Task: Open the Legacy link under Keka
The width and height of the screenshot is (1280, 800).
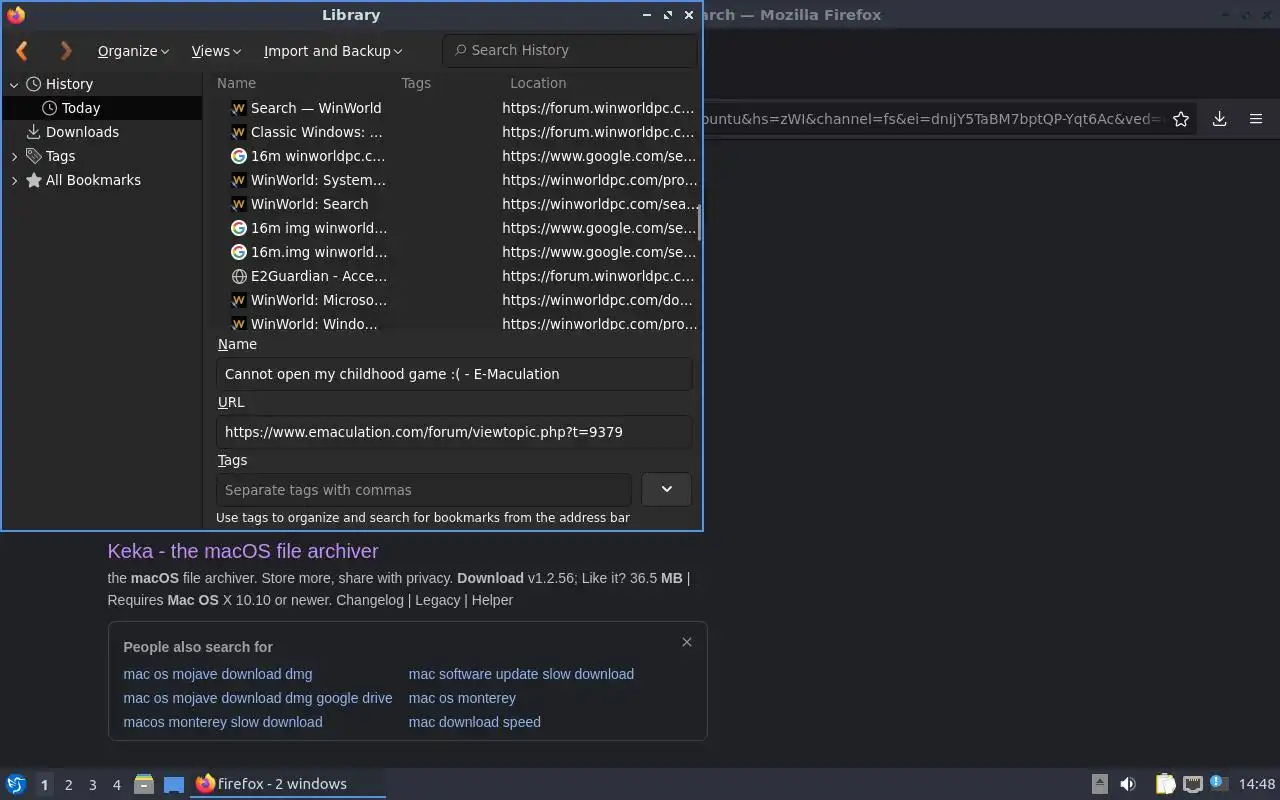Action: [x=438, y=600]
